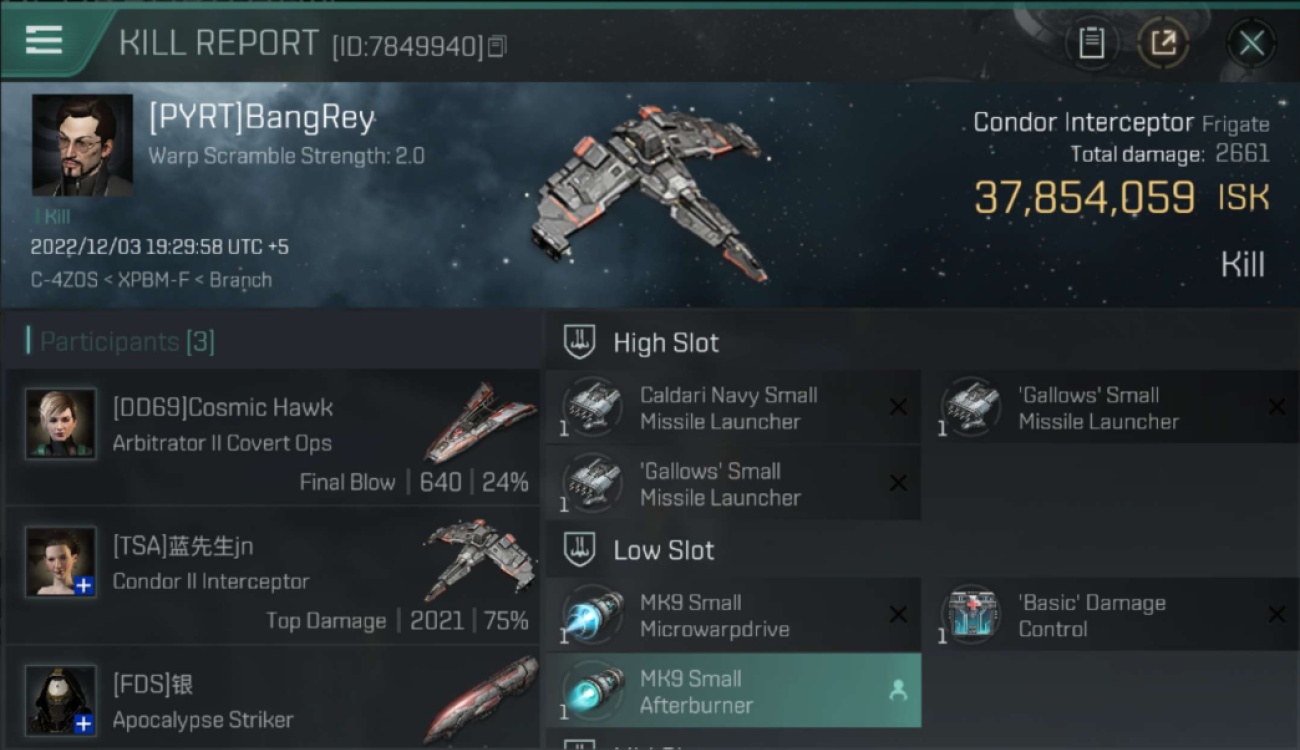Image resolution: width=1300 pixels, height=750 pixels.
Task: Select the 'Basic' Damage Control icon
Action: (x=971, y=615)
